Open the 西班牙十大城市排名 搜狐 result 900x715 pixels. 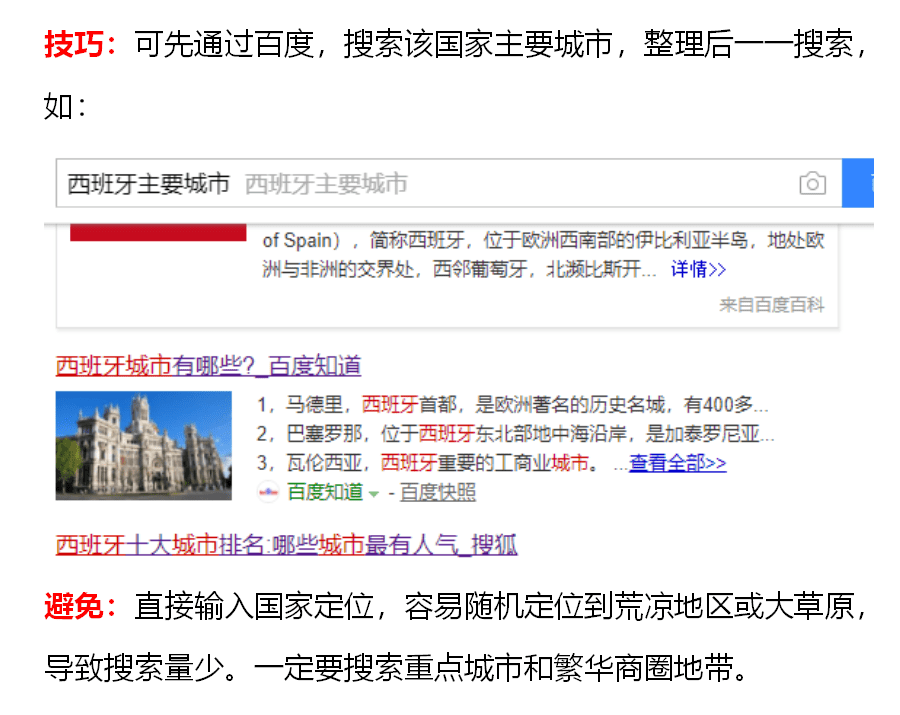point(286,545)
